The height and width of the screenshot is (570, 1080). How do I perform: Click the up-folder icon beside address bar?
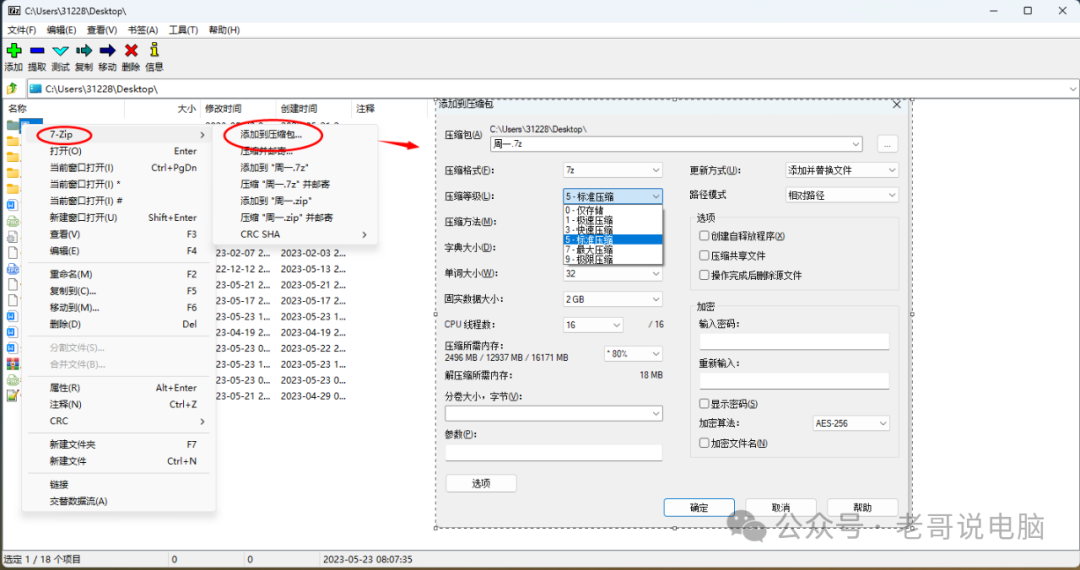12,89
